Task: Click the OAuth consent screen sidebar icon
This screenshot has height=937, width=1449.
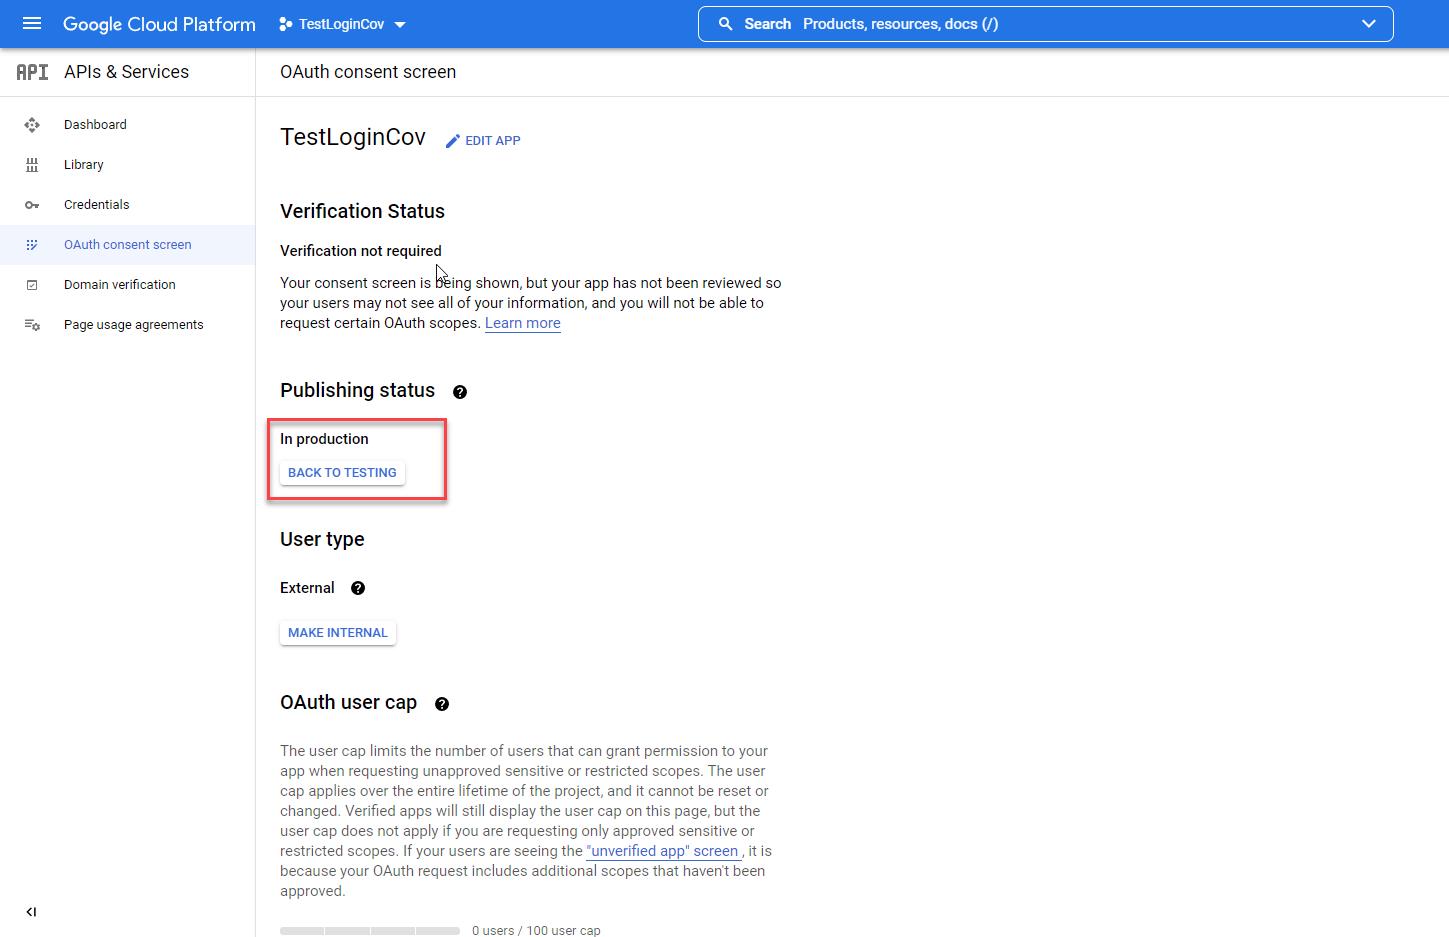Action: point(32,245)
